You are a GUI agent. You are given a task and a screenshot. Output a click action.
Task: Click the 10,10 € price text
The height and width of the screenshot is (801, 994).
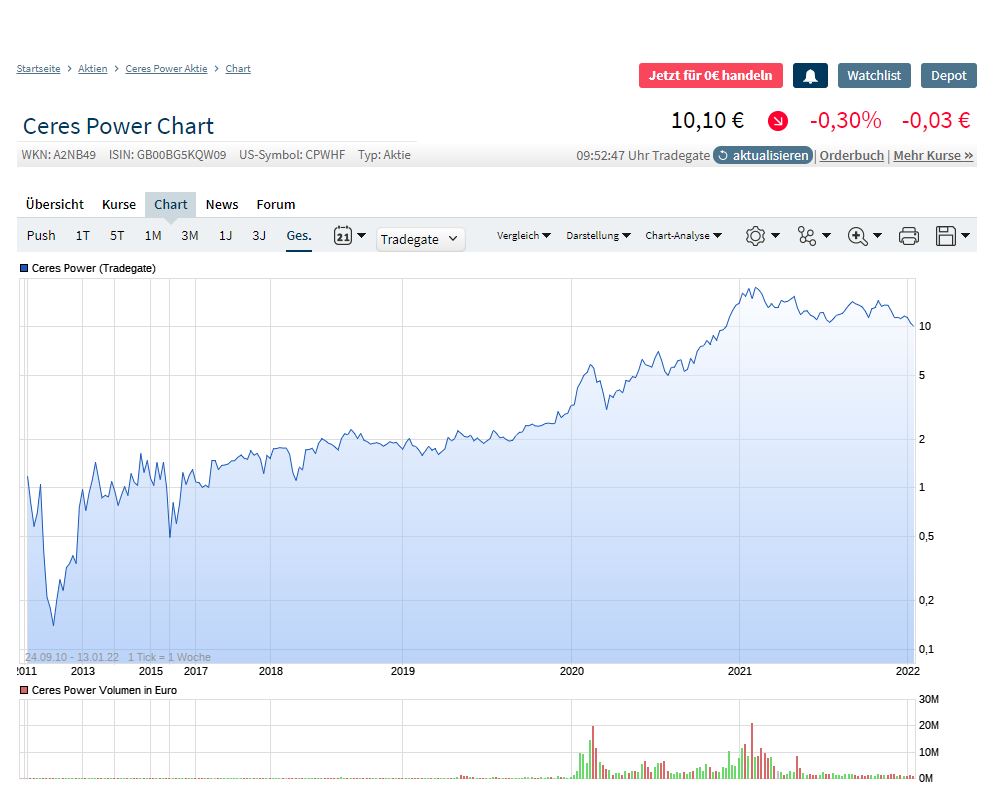tap(707, 120)
